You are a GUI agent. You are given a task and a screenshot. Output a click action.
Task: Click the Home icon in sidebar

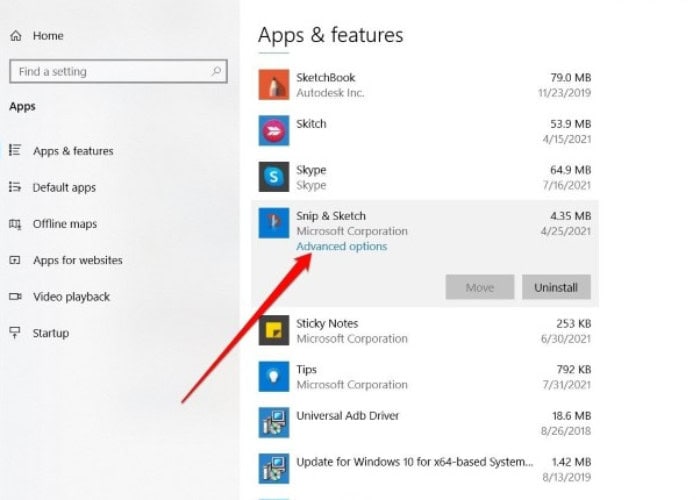click(x=16, y=36)
